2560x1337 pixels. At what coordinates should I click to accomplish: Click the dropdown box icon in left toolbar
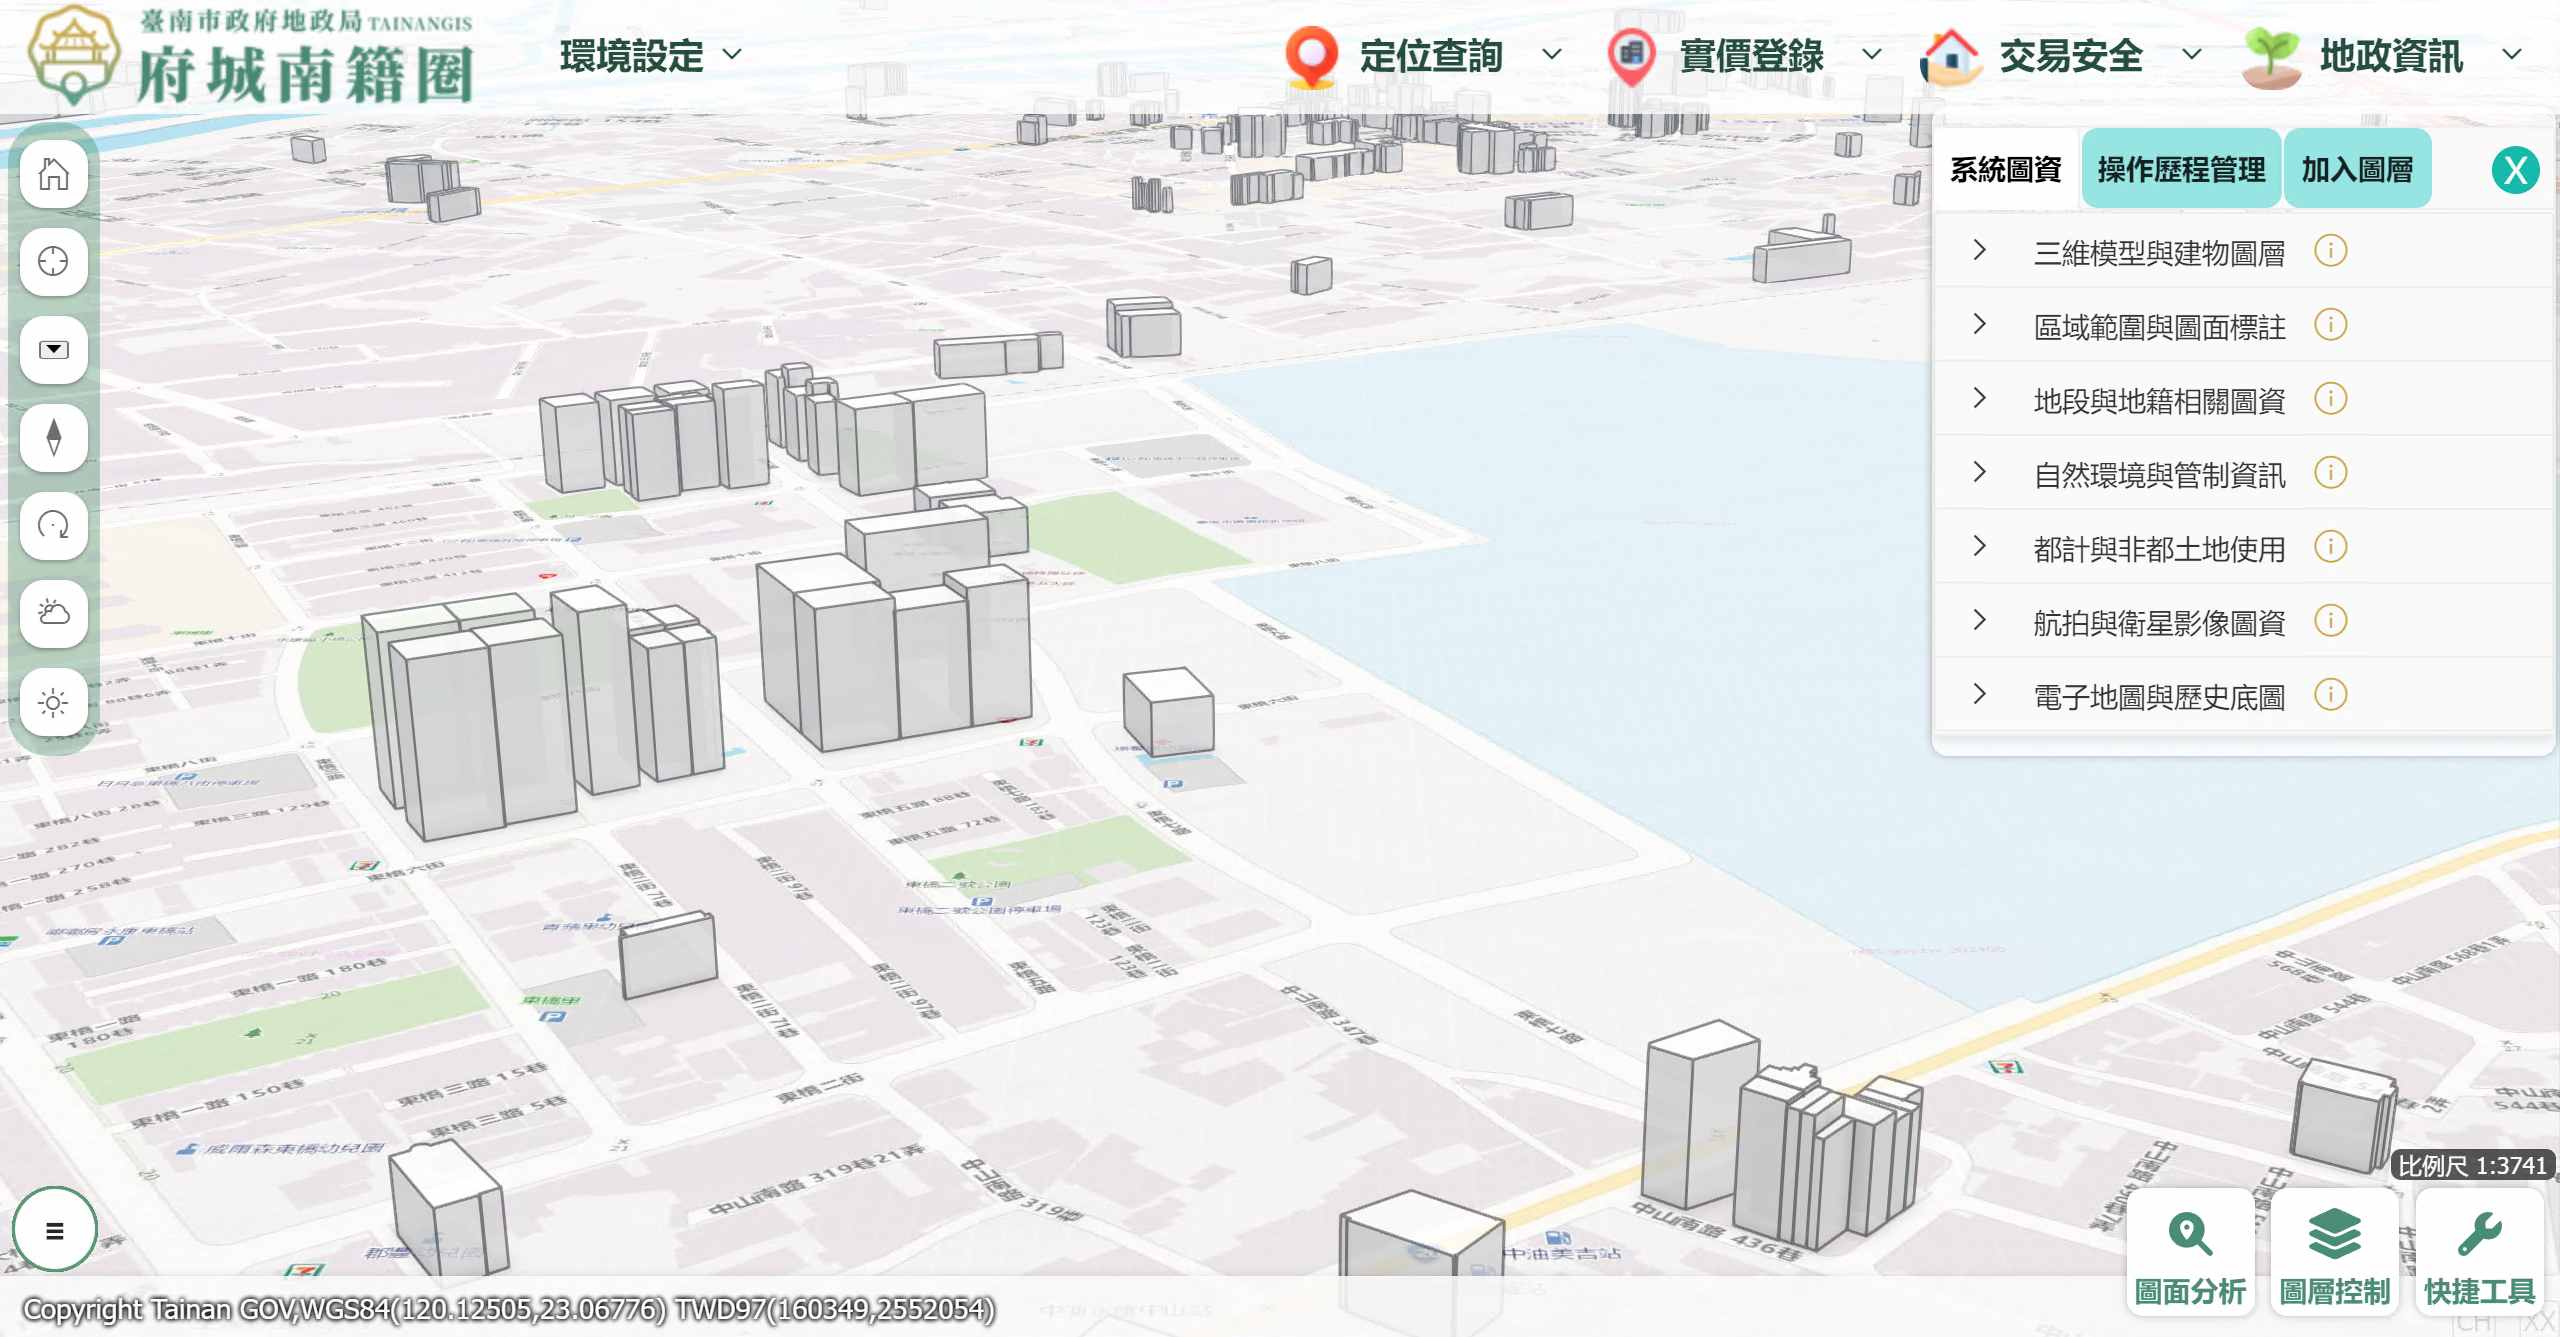tap(54, 350)
